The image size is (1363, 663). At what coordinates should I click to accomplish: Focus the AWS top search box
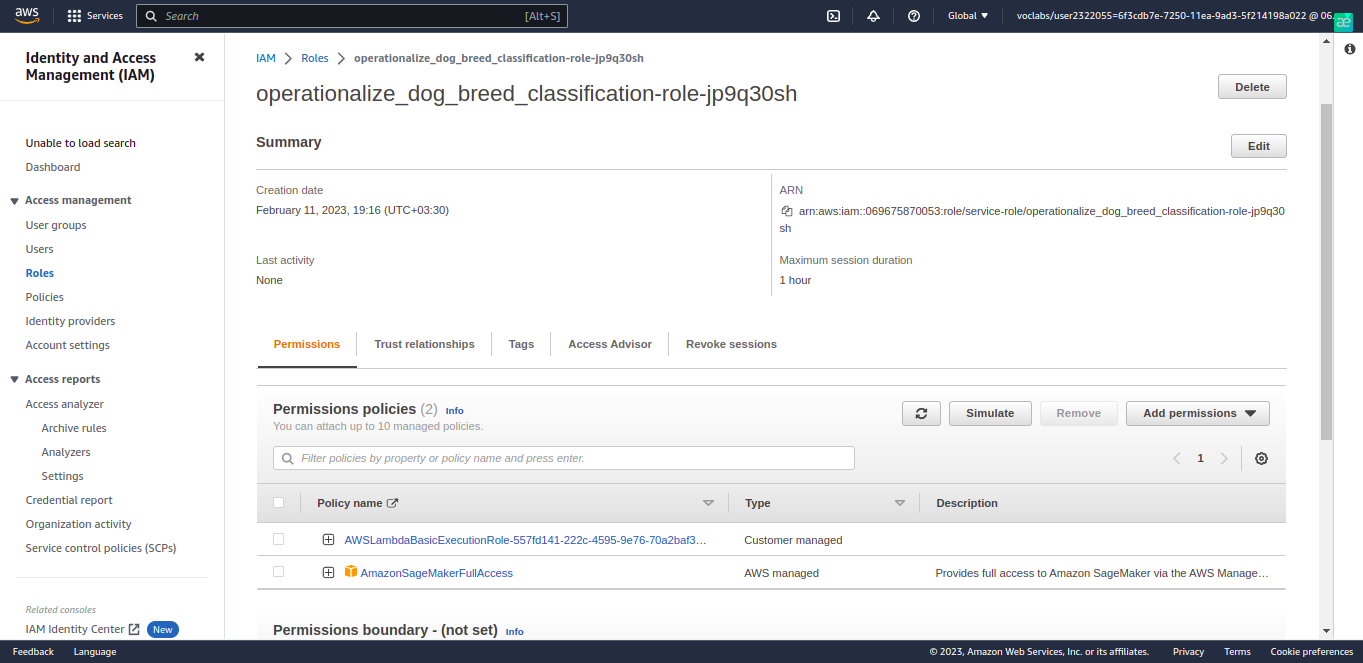[353, 16]
